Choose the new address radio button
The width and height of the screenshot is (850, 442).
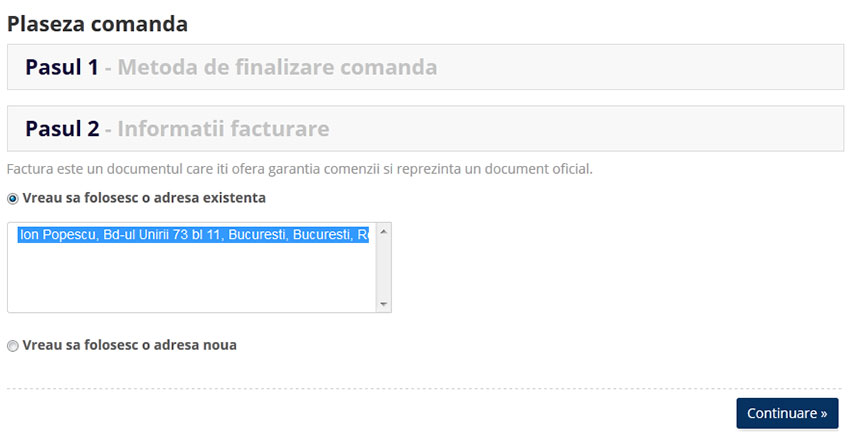[x=12, y=345]
